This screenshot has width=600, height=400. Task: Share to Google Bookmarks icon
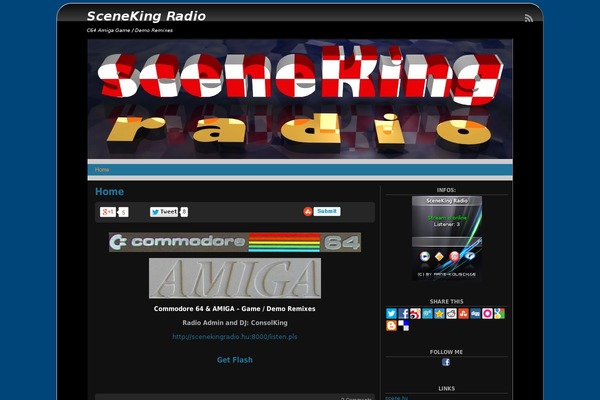click(499, 313)
